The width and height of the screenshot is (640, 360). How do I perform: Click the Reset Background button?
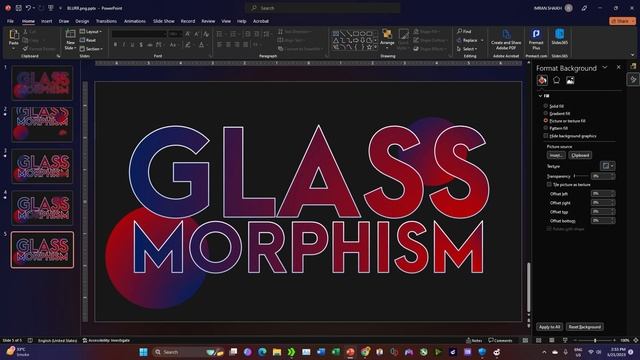(584, 327)
